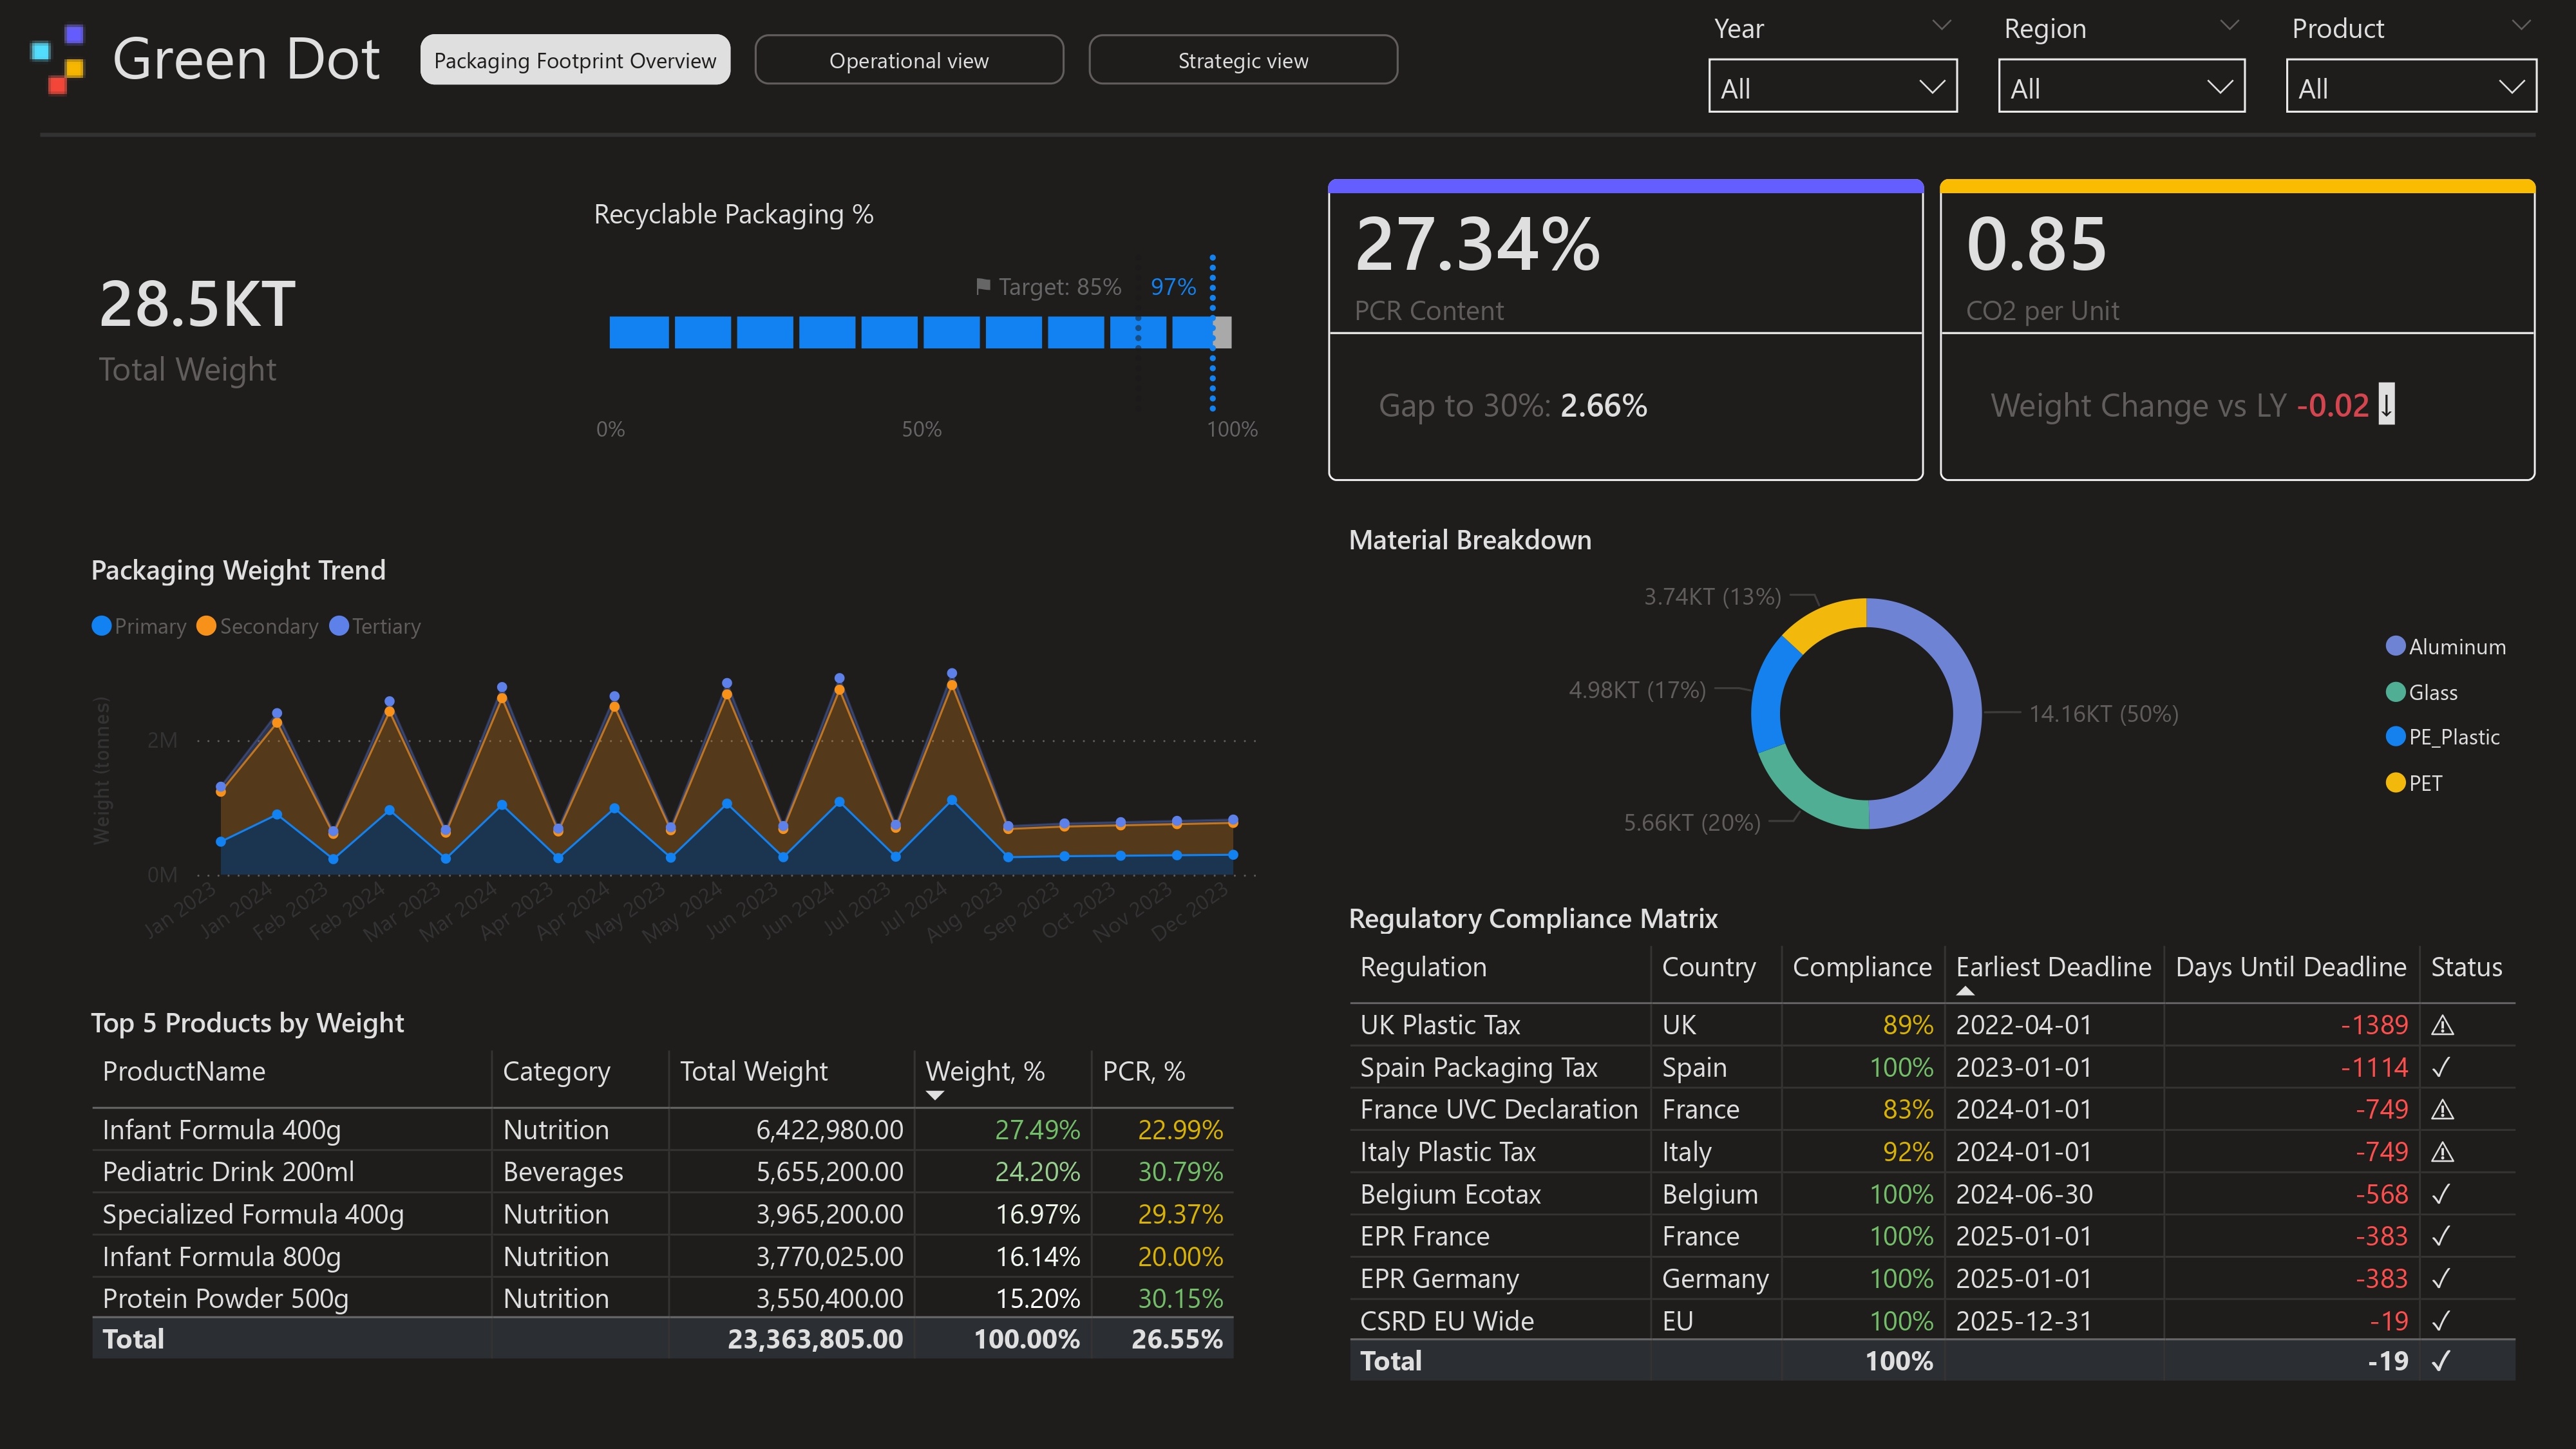Sort by ProductName column header
This screenshot has width=2576, height=1449.
click(184, 1071)
